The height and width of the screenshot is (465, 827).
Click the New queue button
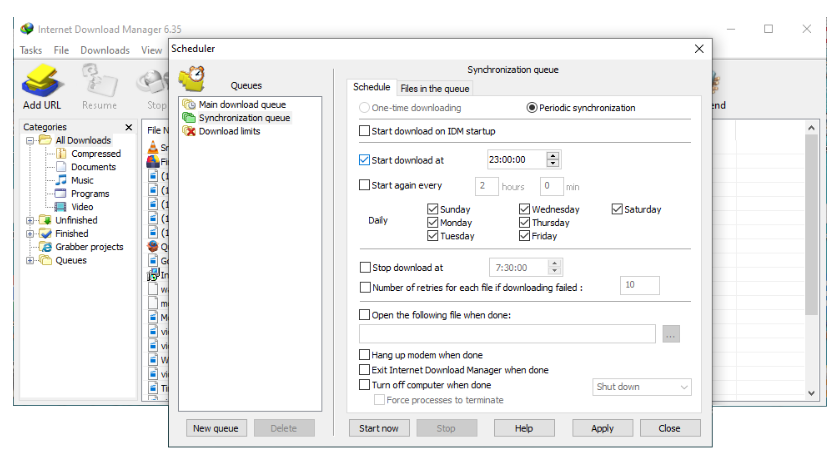216,428
